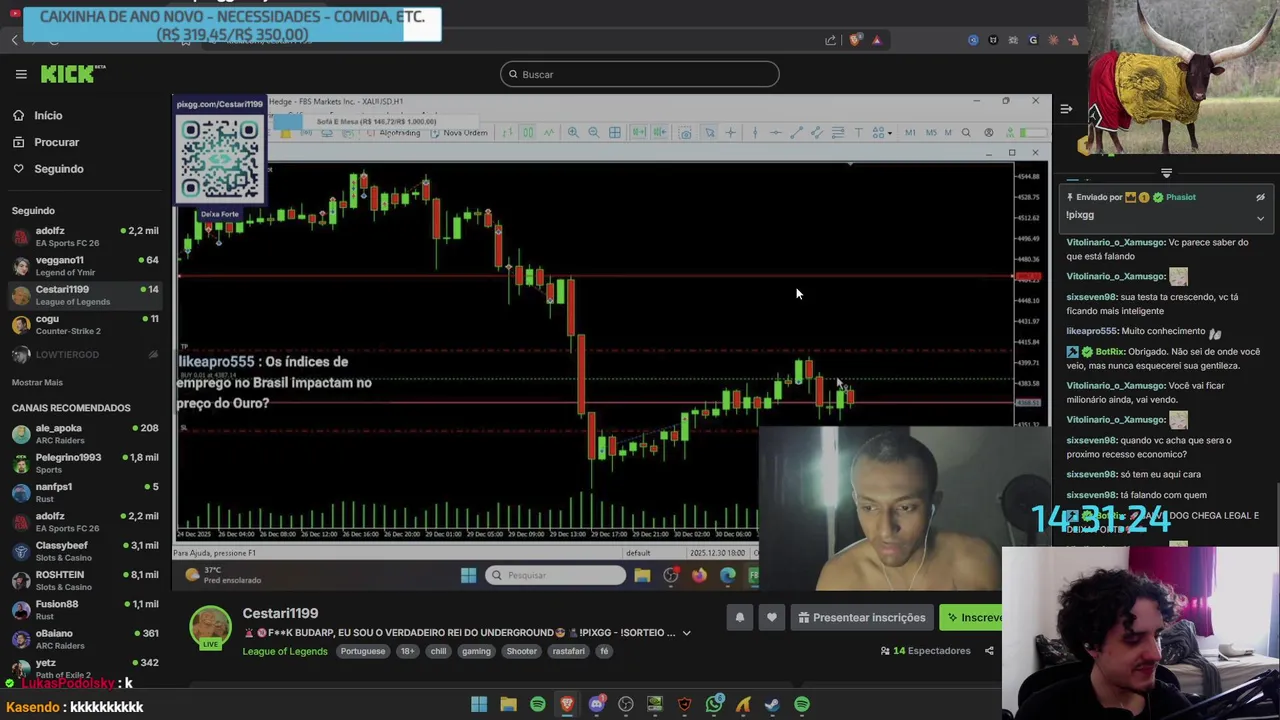1280x720 pixels.
Task: Open the Kick hamburger menu
Action: pos(20,74)
